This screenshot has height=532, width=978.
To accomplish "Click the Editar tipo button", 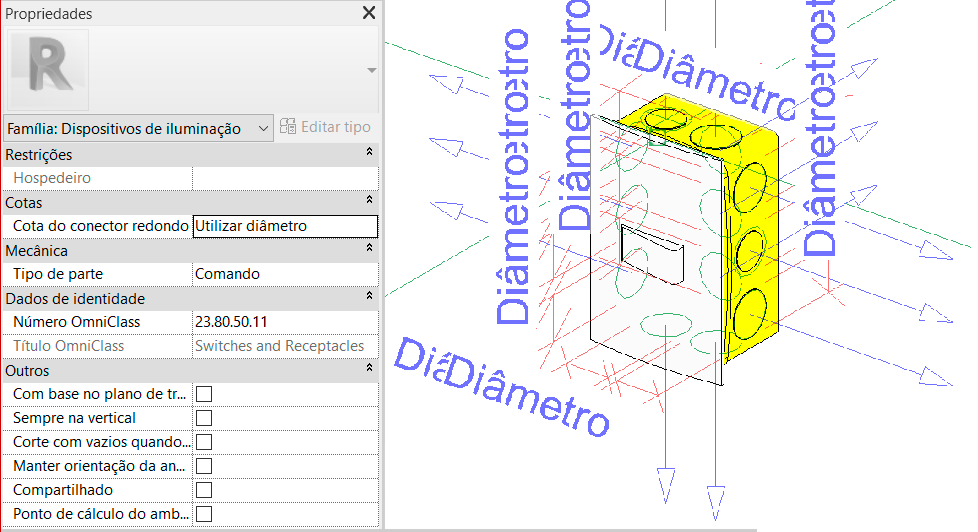I will click(x=325, y=127).
